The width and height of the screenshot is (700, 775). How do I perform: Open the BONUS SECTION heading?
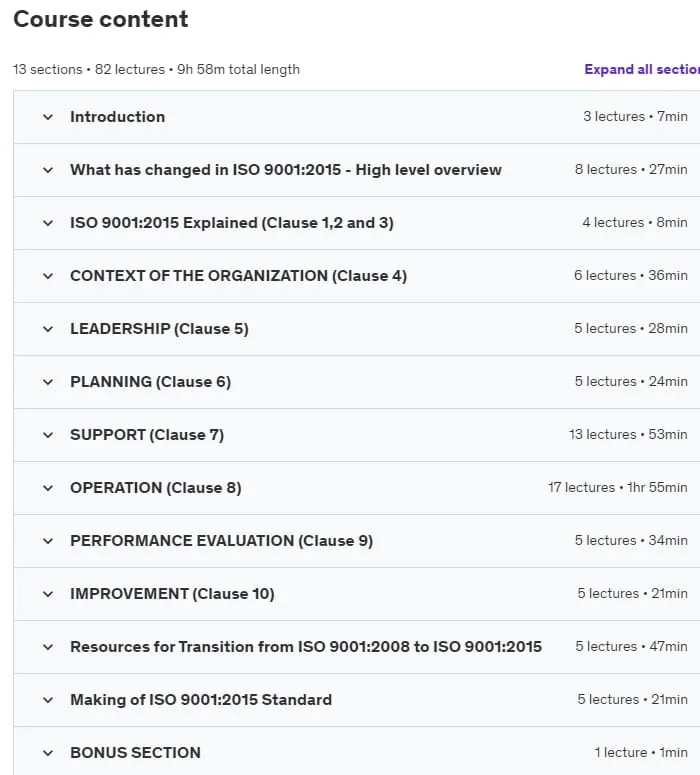pyautogui.click(x=135, y=753)
